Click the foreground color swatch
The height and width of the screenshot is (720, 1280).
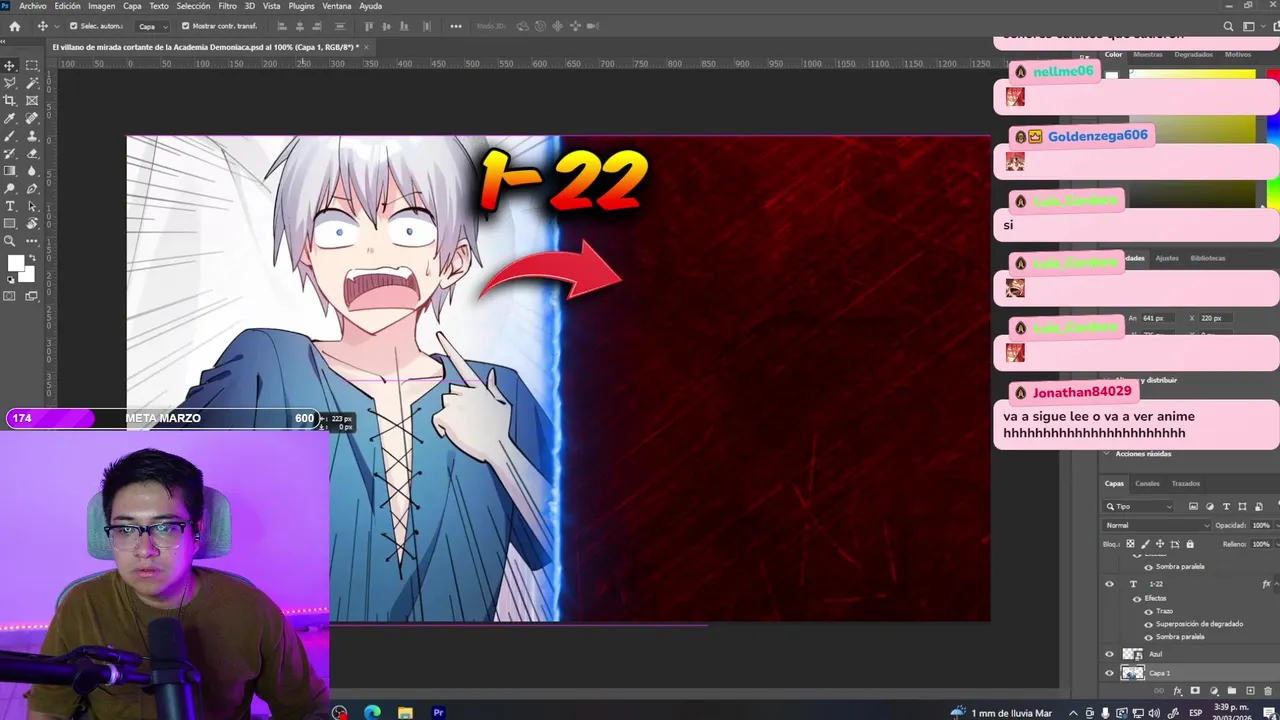coord(16,263)
